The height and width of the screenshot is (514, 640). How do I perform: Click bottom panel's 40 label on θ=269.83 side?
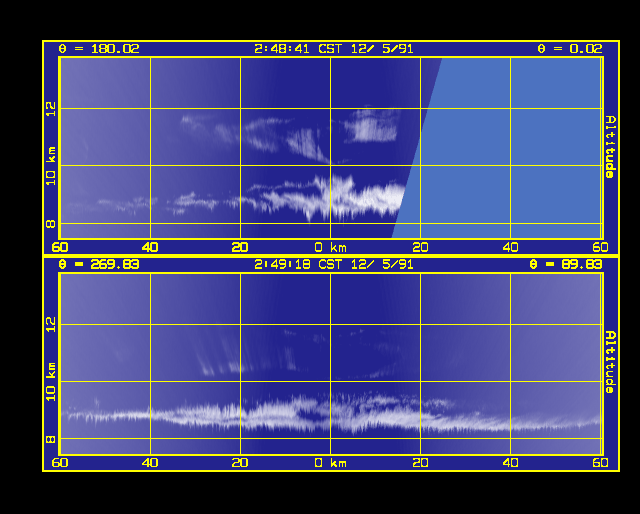click(150, 463)
